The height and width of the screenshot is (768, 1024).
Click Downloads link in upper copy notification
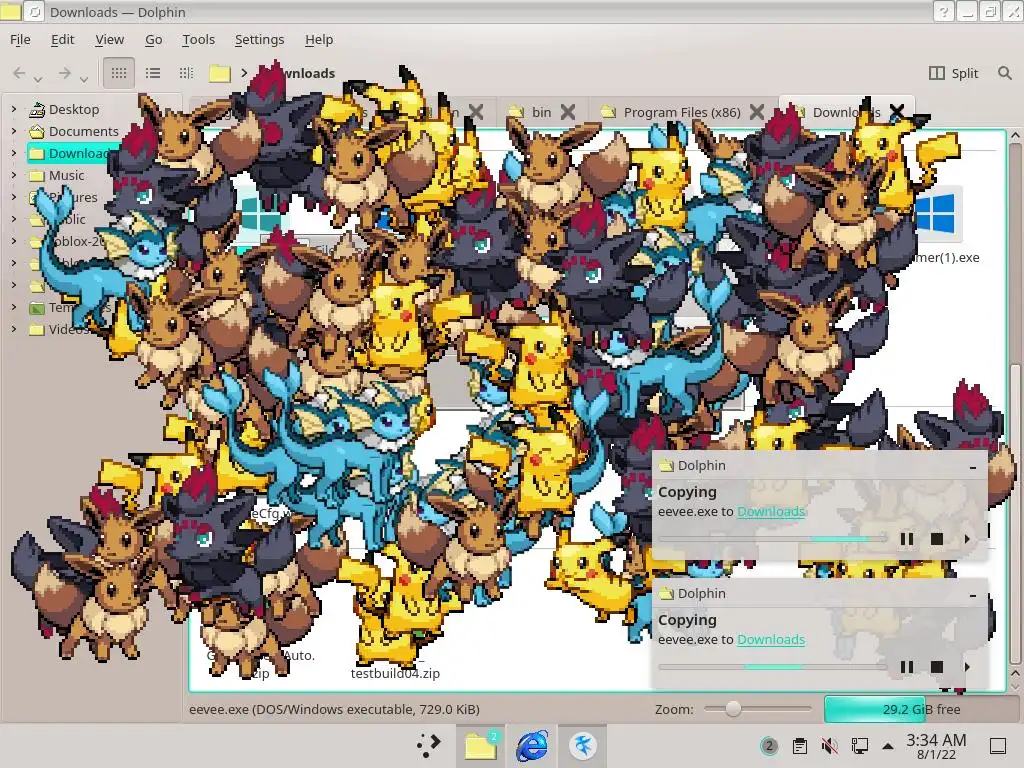click(x=771, y=511)
